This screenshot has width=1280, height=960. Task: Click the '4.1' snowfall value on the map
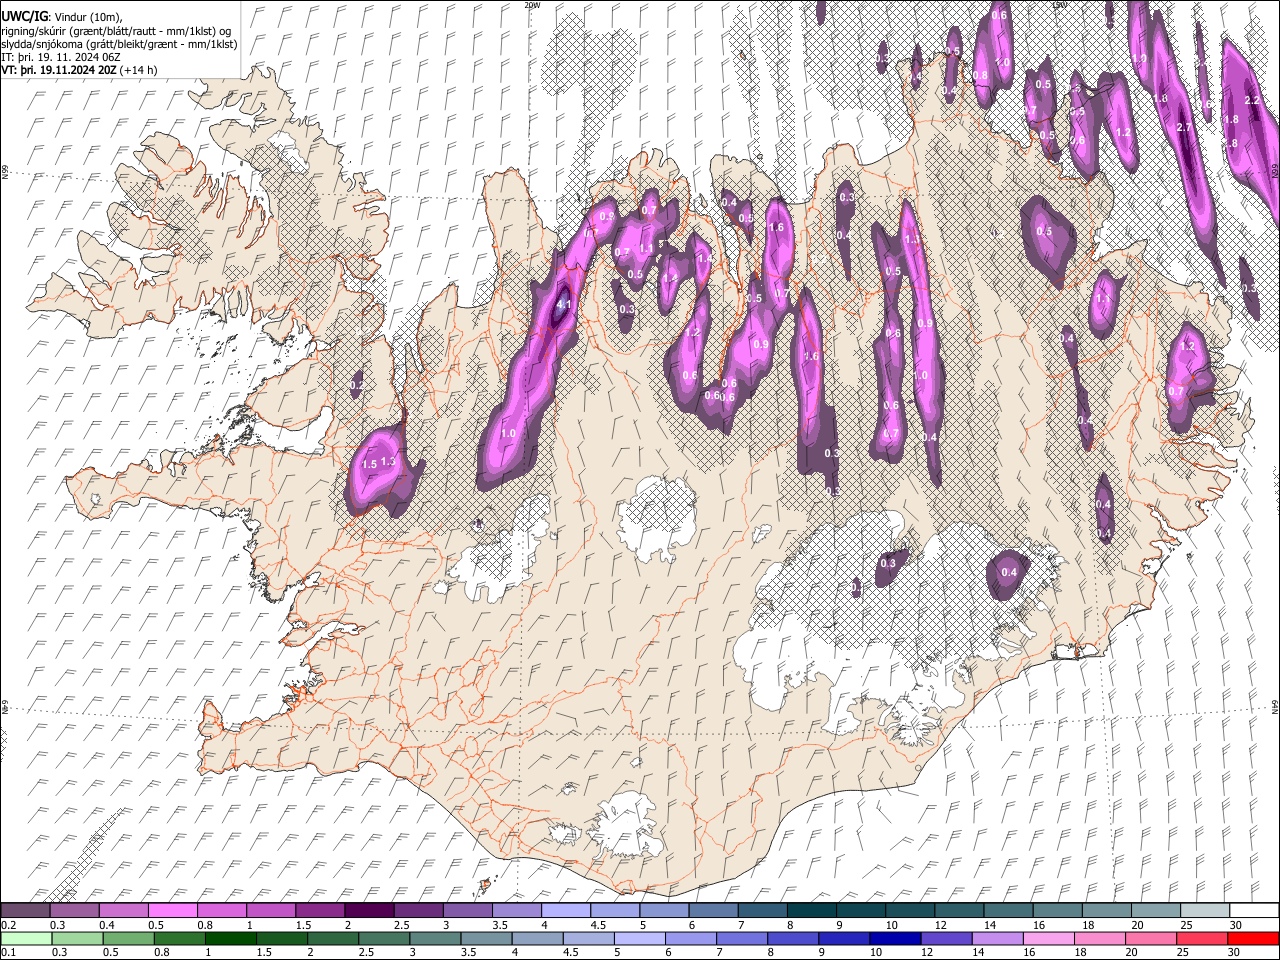(x=563, y=306)
